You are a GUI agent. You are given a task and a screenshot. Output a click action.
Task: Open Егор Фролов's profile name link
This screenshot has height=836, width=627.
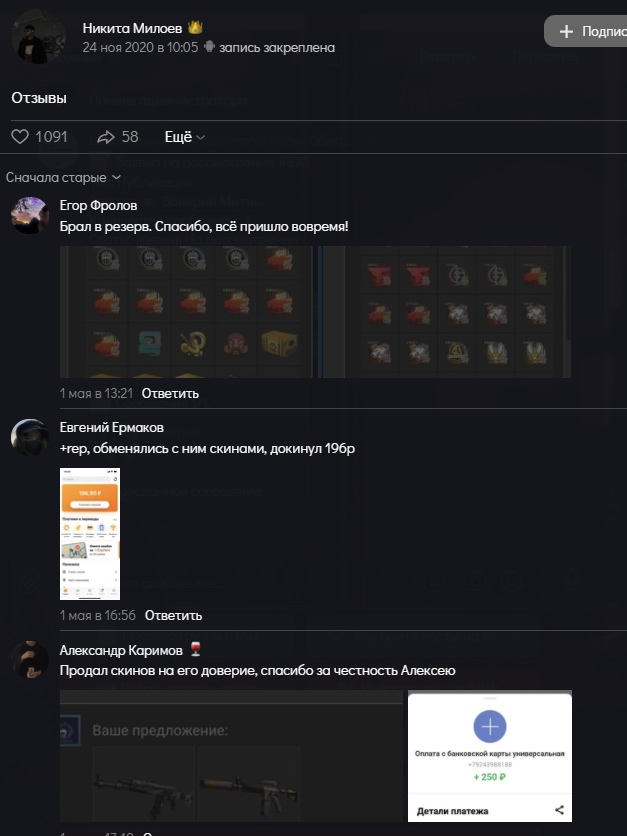(x=98, y=205)
